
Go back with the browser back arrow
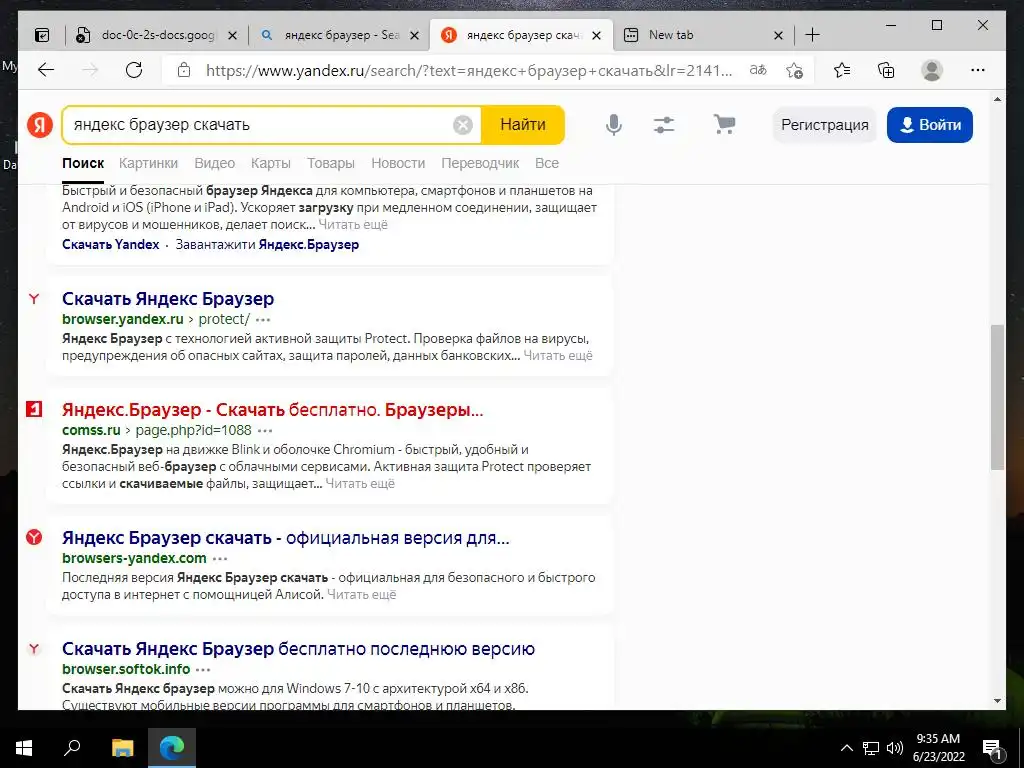(46, 70)
